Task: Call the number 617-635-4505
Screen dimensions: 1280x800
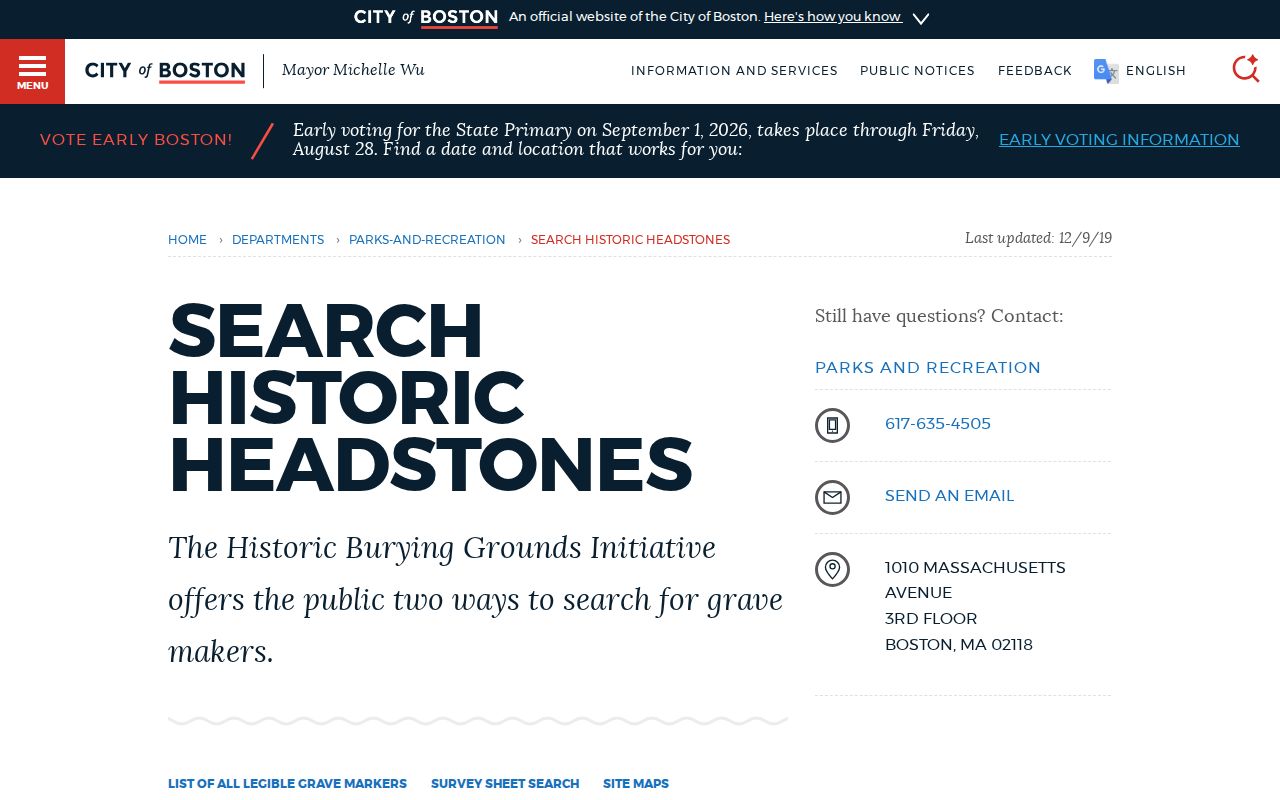Action: [938, 424]
